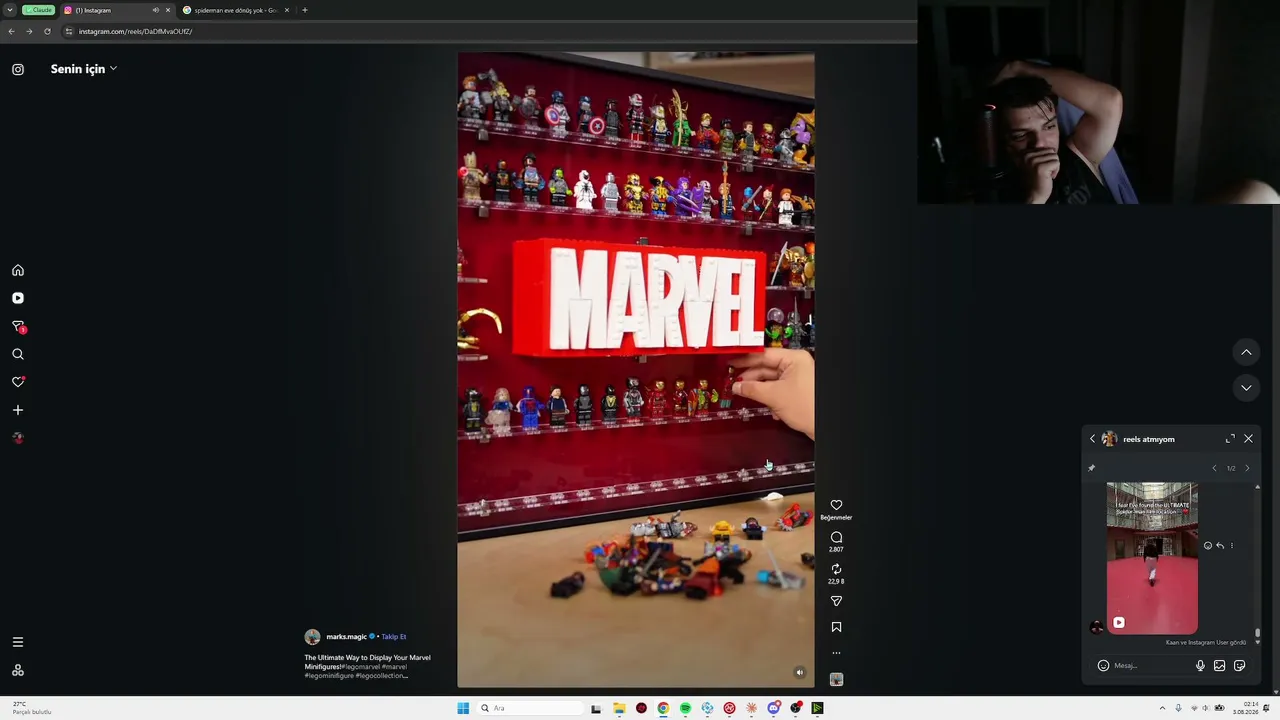This screenshot has height=720, width=1280.
Task: Save the reel with the bookmark icon
Action: pos(836,627)
